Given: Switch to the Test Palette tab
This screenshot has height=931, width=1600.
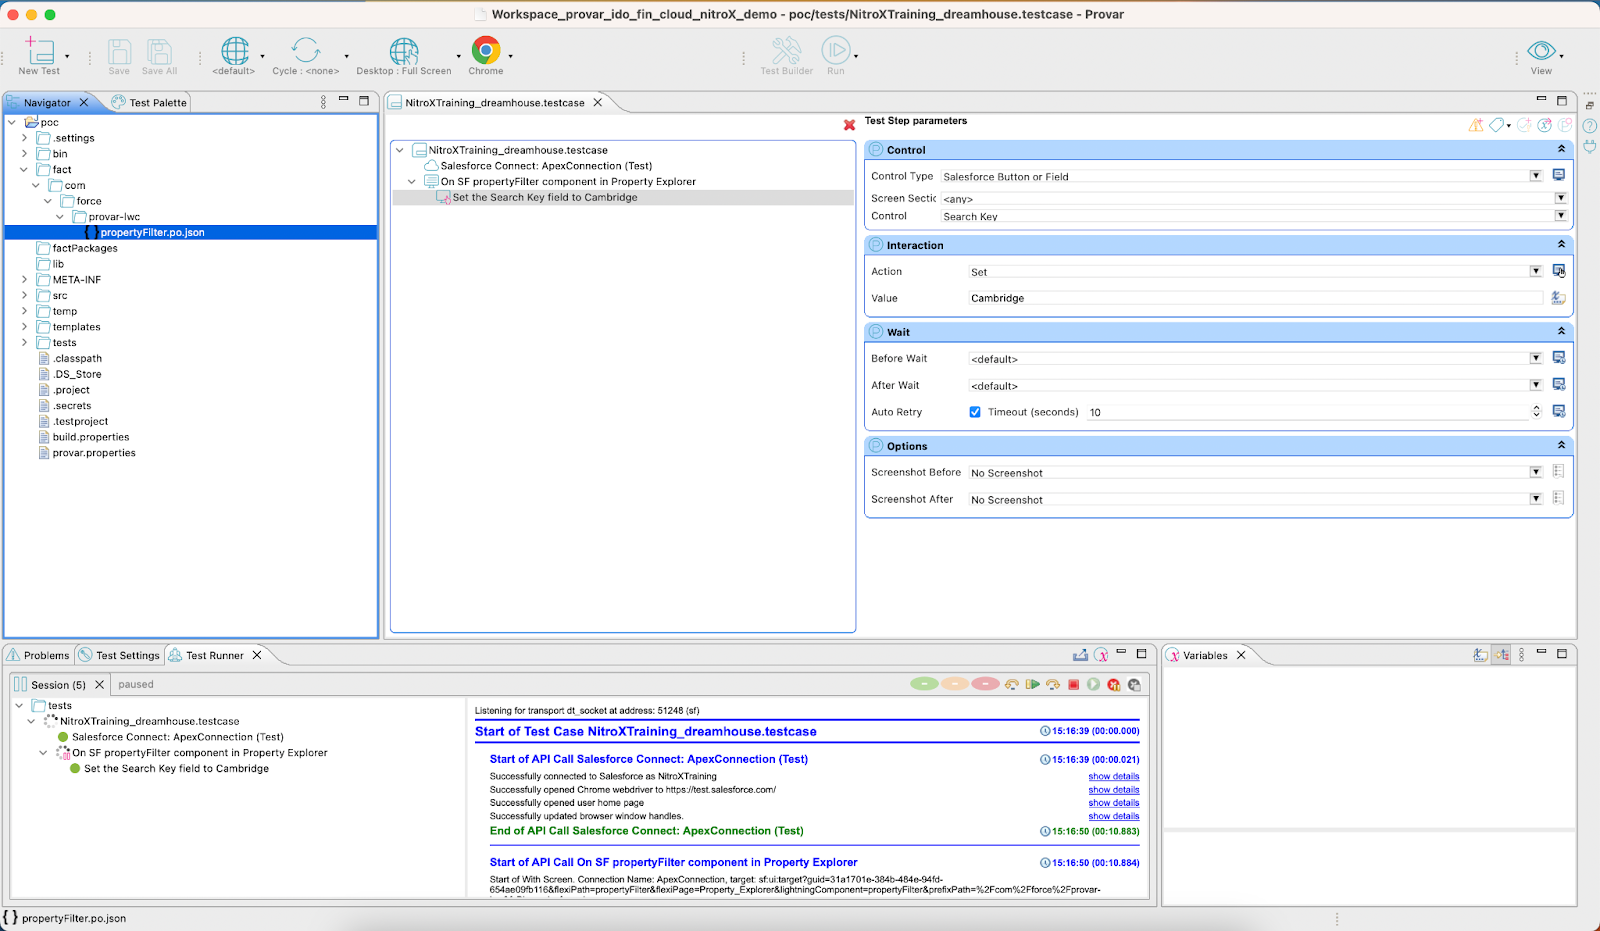Looking at the screenshot, I should pyautogui.click(x=149, y=102).
